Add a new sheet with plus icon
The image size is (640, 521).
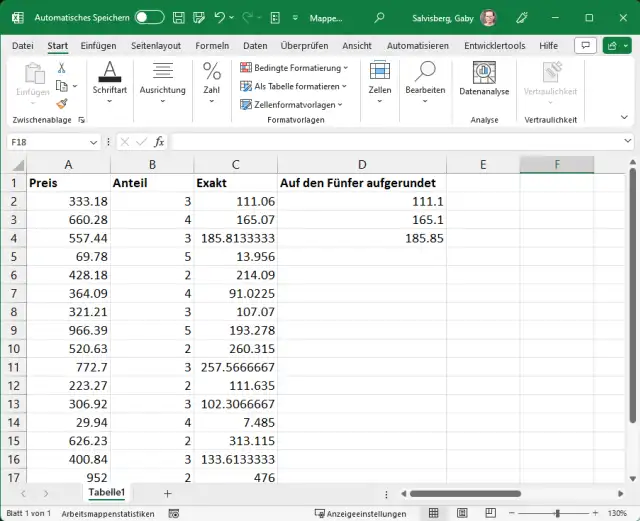pyautogui.click(x=167, y=493)
